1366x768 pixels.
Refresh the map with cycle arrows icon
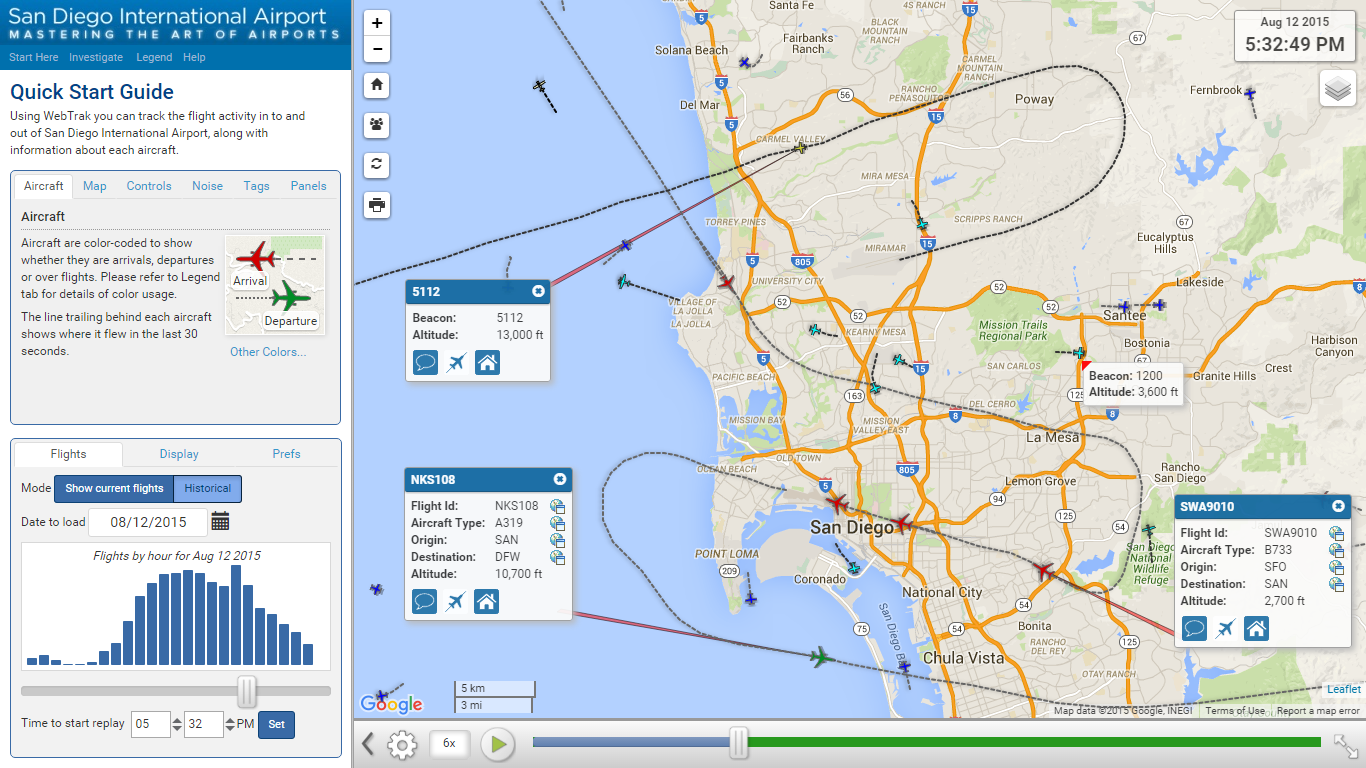point(377,165)
